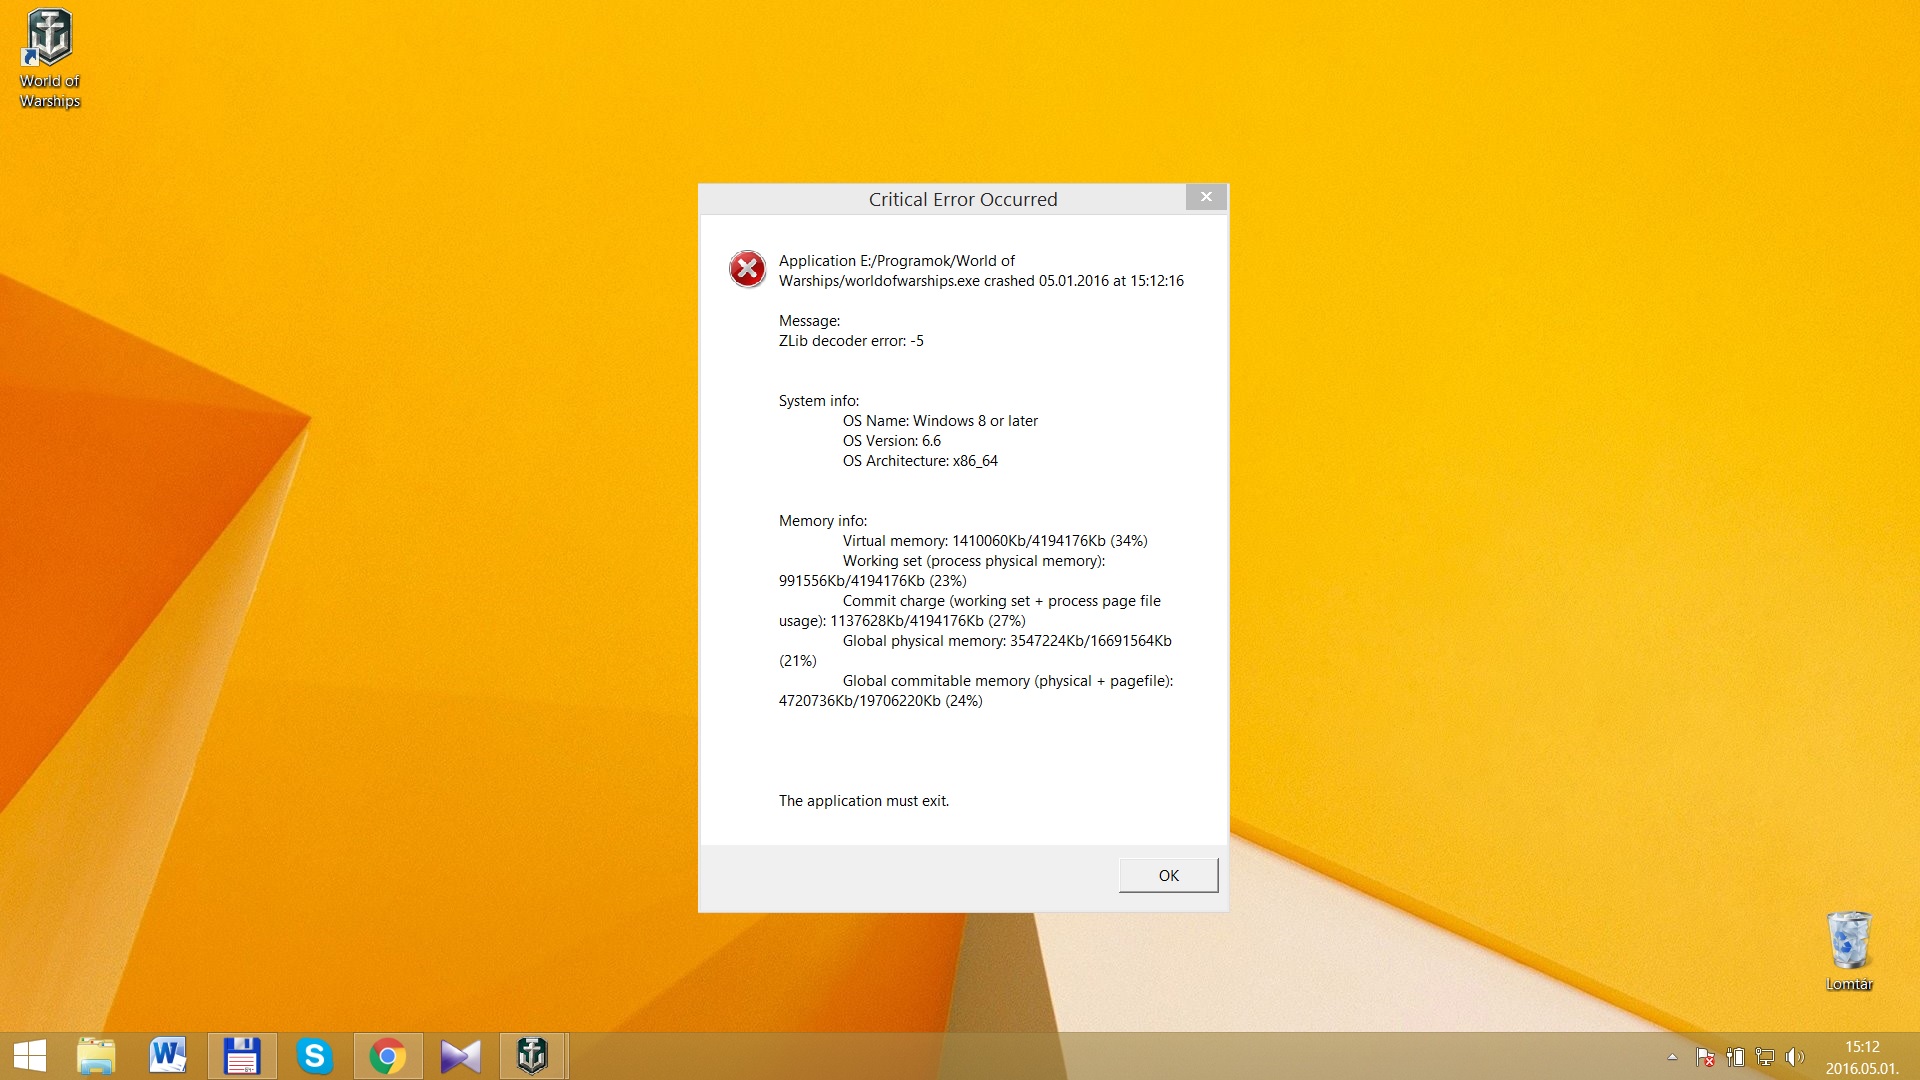Click the red error icon in dialog

(747, 269)
